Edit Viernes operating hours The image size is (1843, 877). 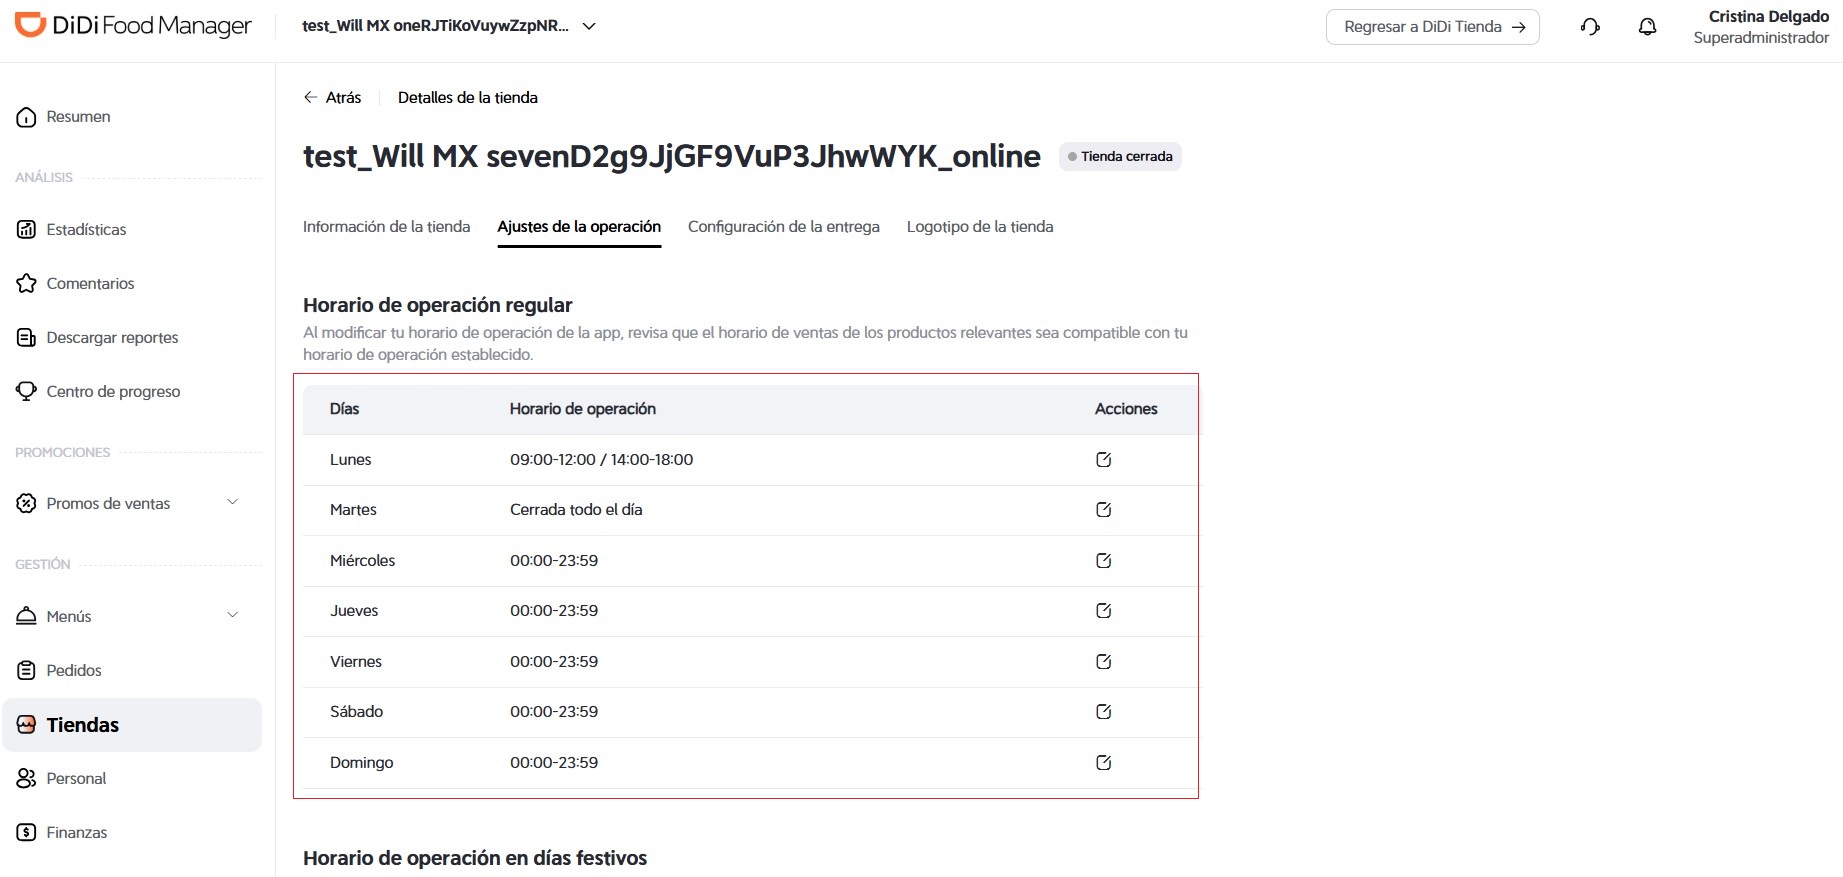[1104, 662]
